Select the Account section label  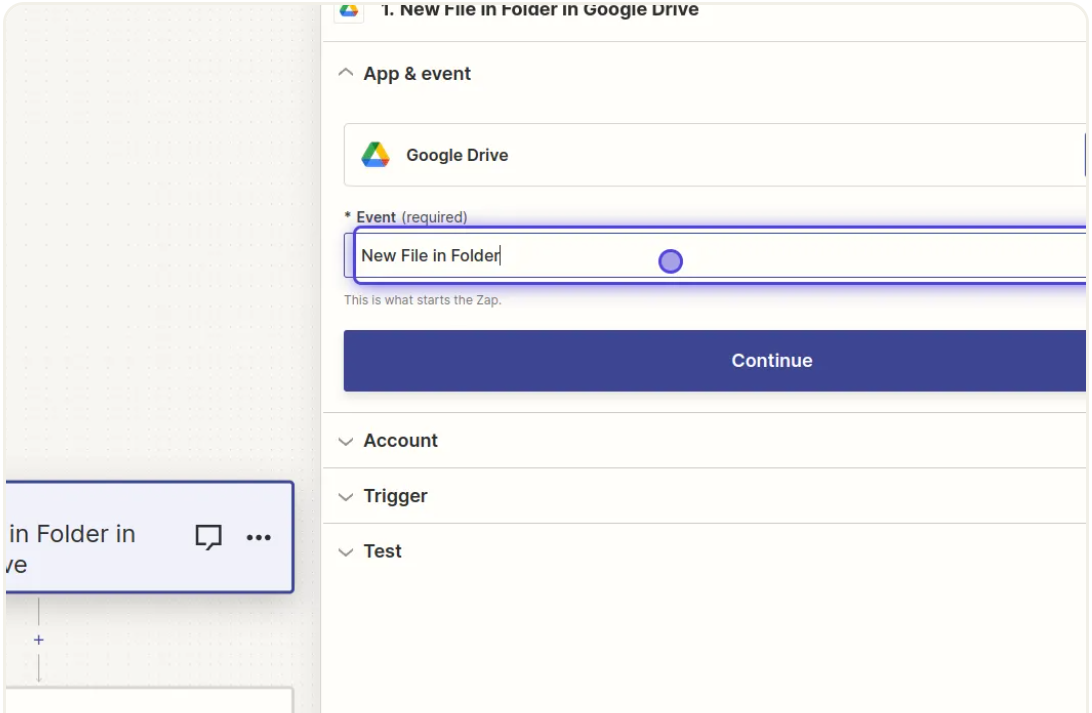tap(400, 441)
